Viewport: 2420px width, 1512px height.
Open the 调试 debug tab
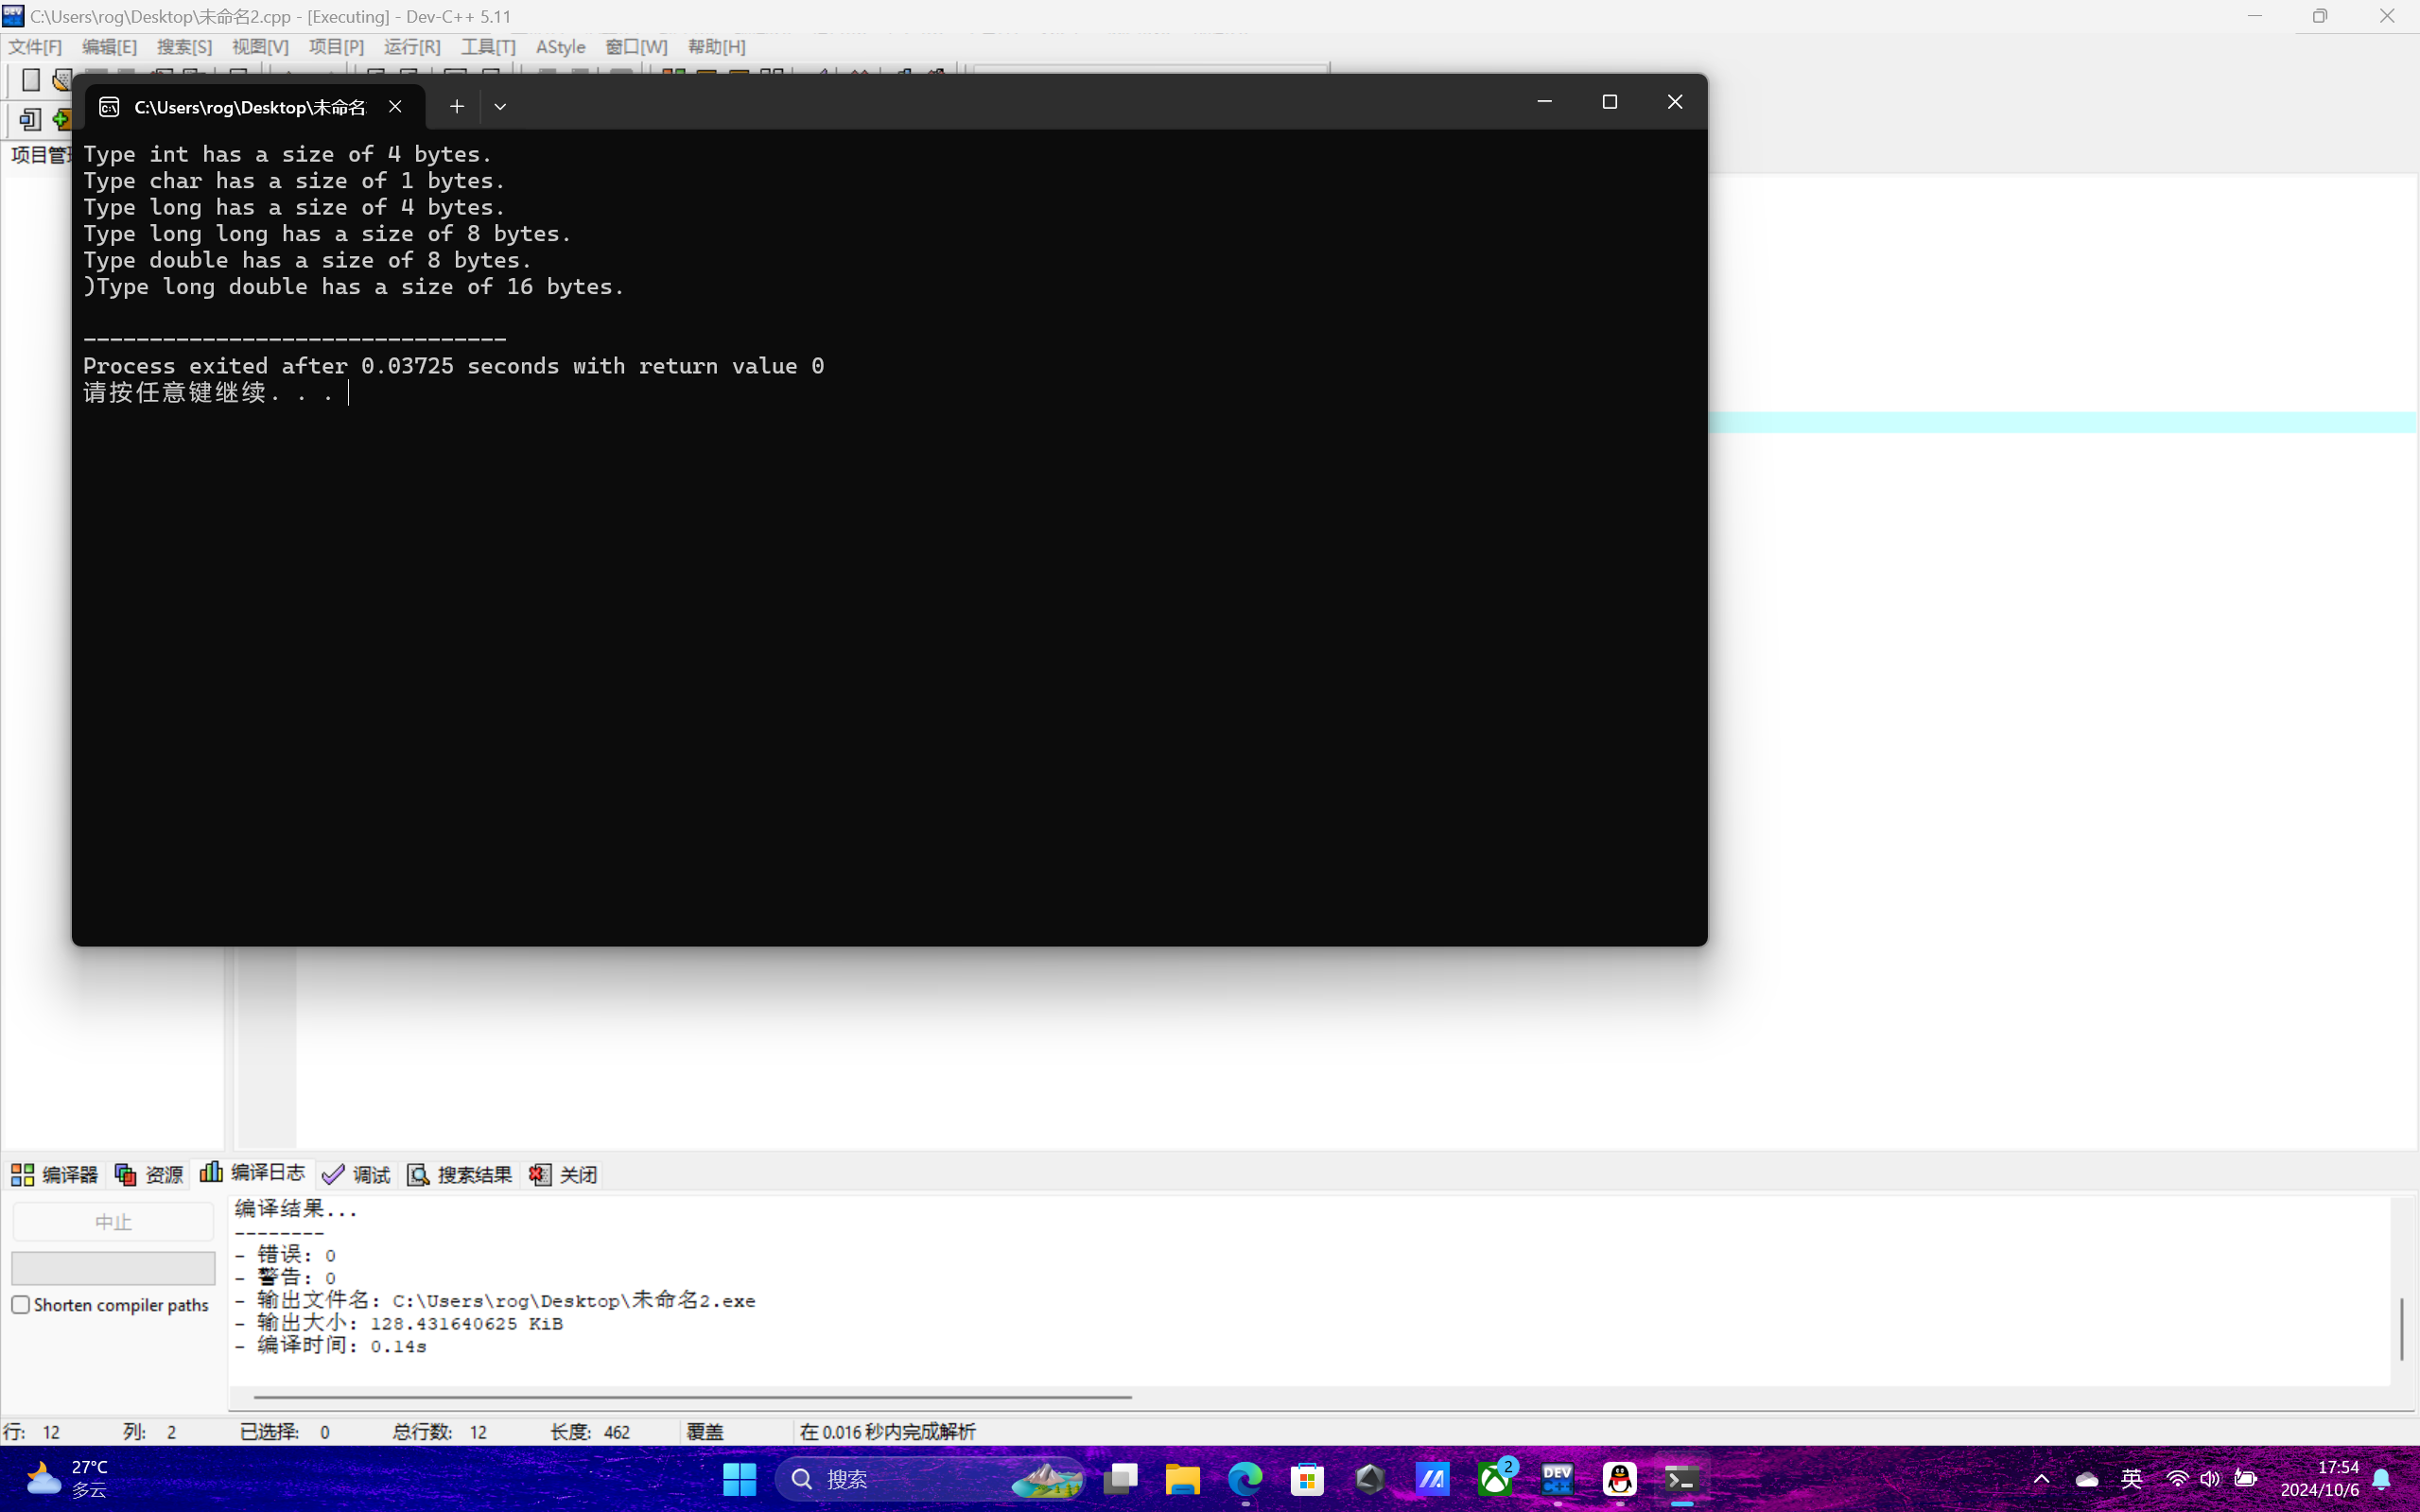[x=357, y=1174]
